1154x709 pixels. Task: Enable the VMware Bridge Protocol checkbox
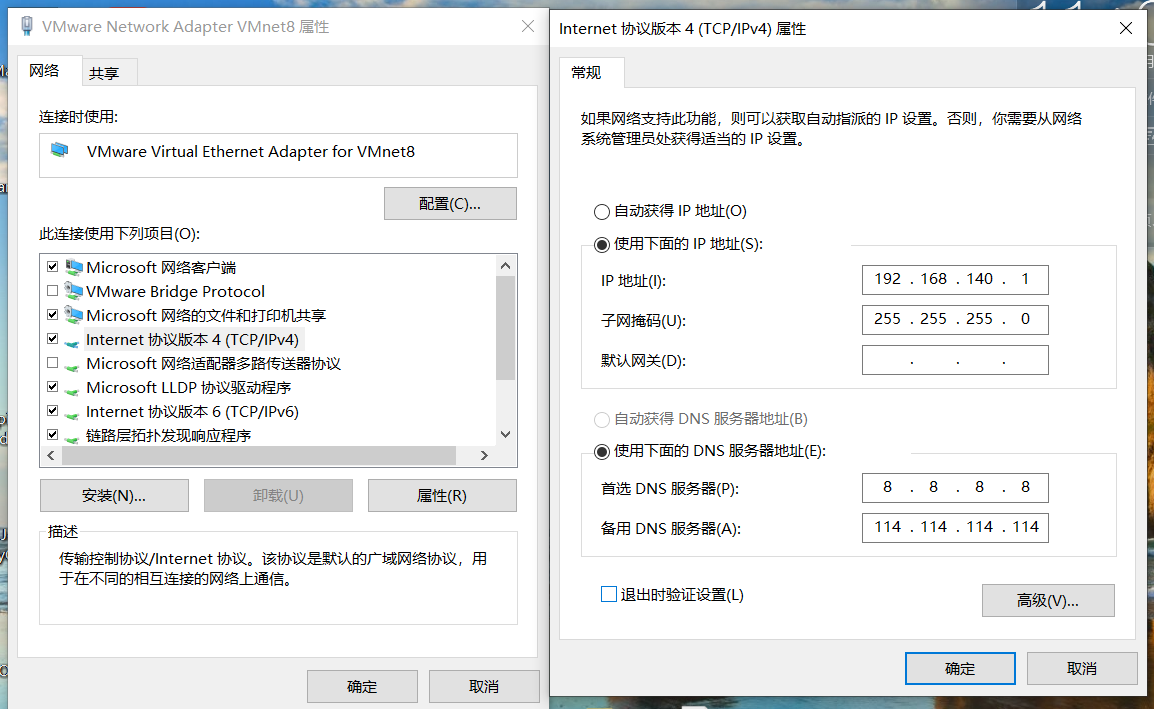(x=53, y=291)
